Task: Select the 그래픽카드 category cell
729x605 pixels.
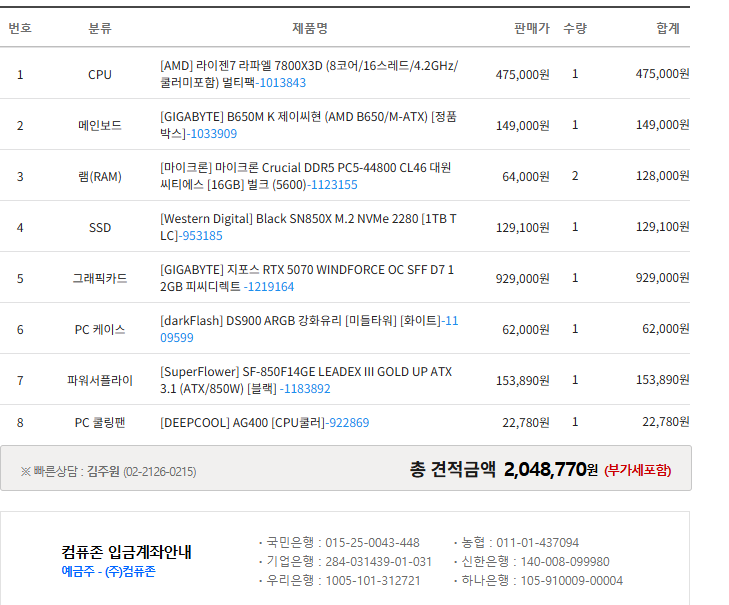Action: coord(100,279)
